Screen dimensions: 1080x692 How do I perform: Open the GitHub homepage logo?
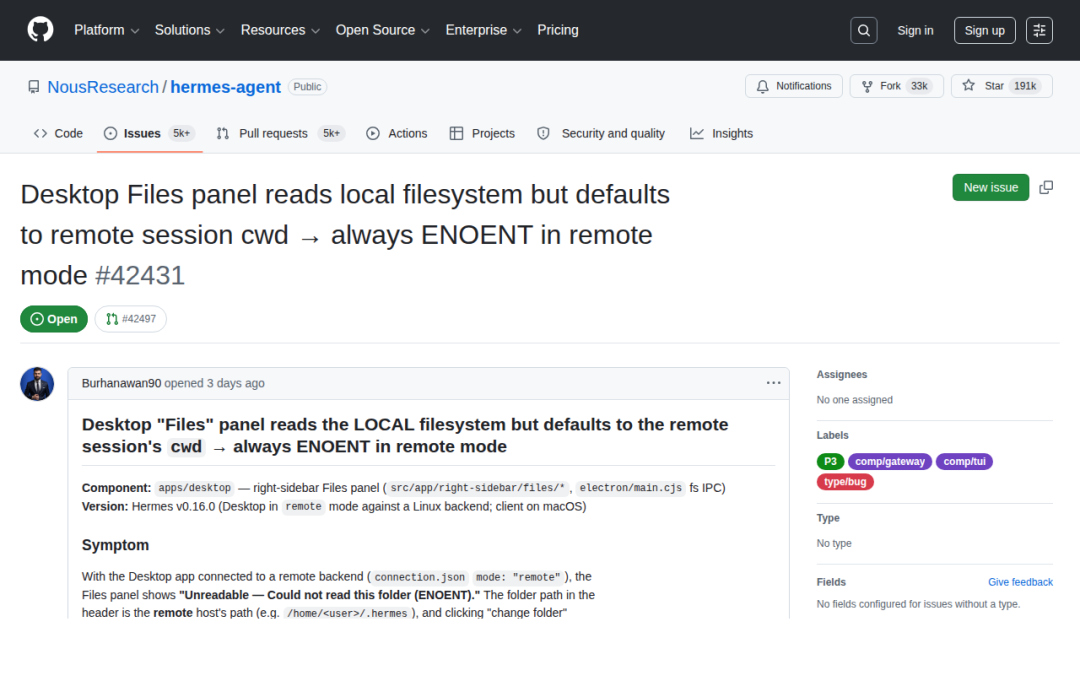tap(40, 30)
